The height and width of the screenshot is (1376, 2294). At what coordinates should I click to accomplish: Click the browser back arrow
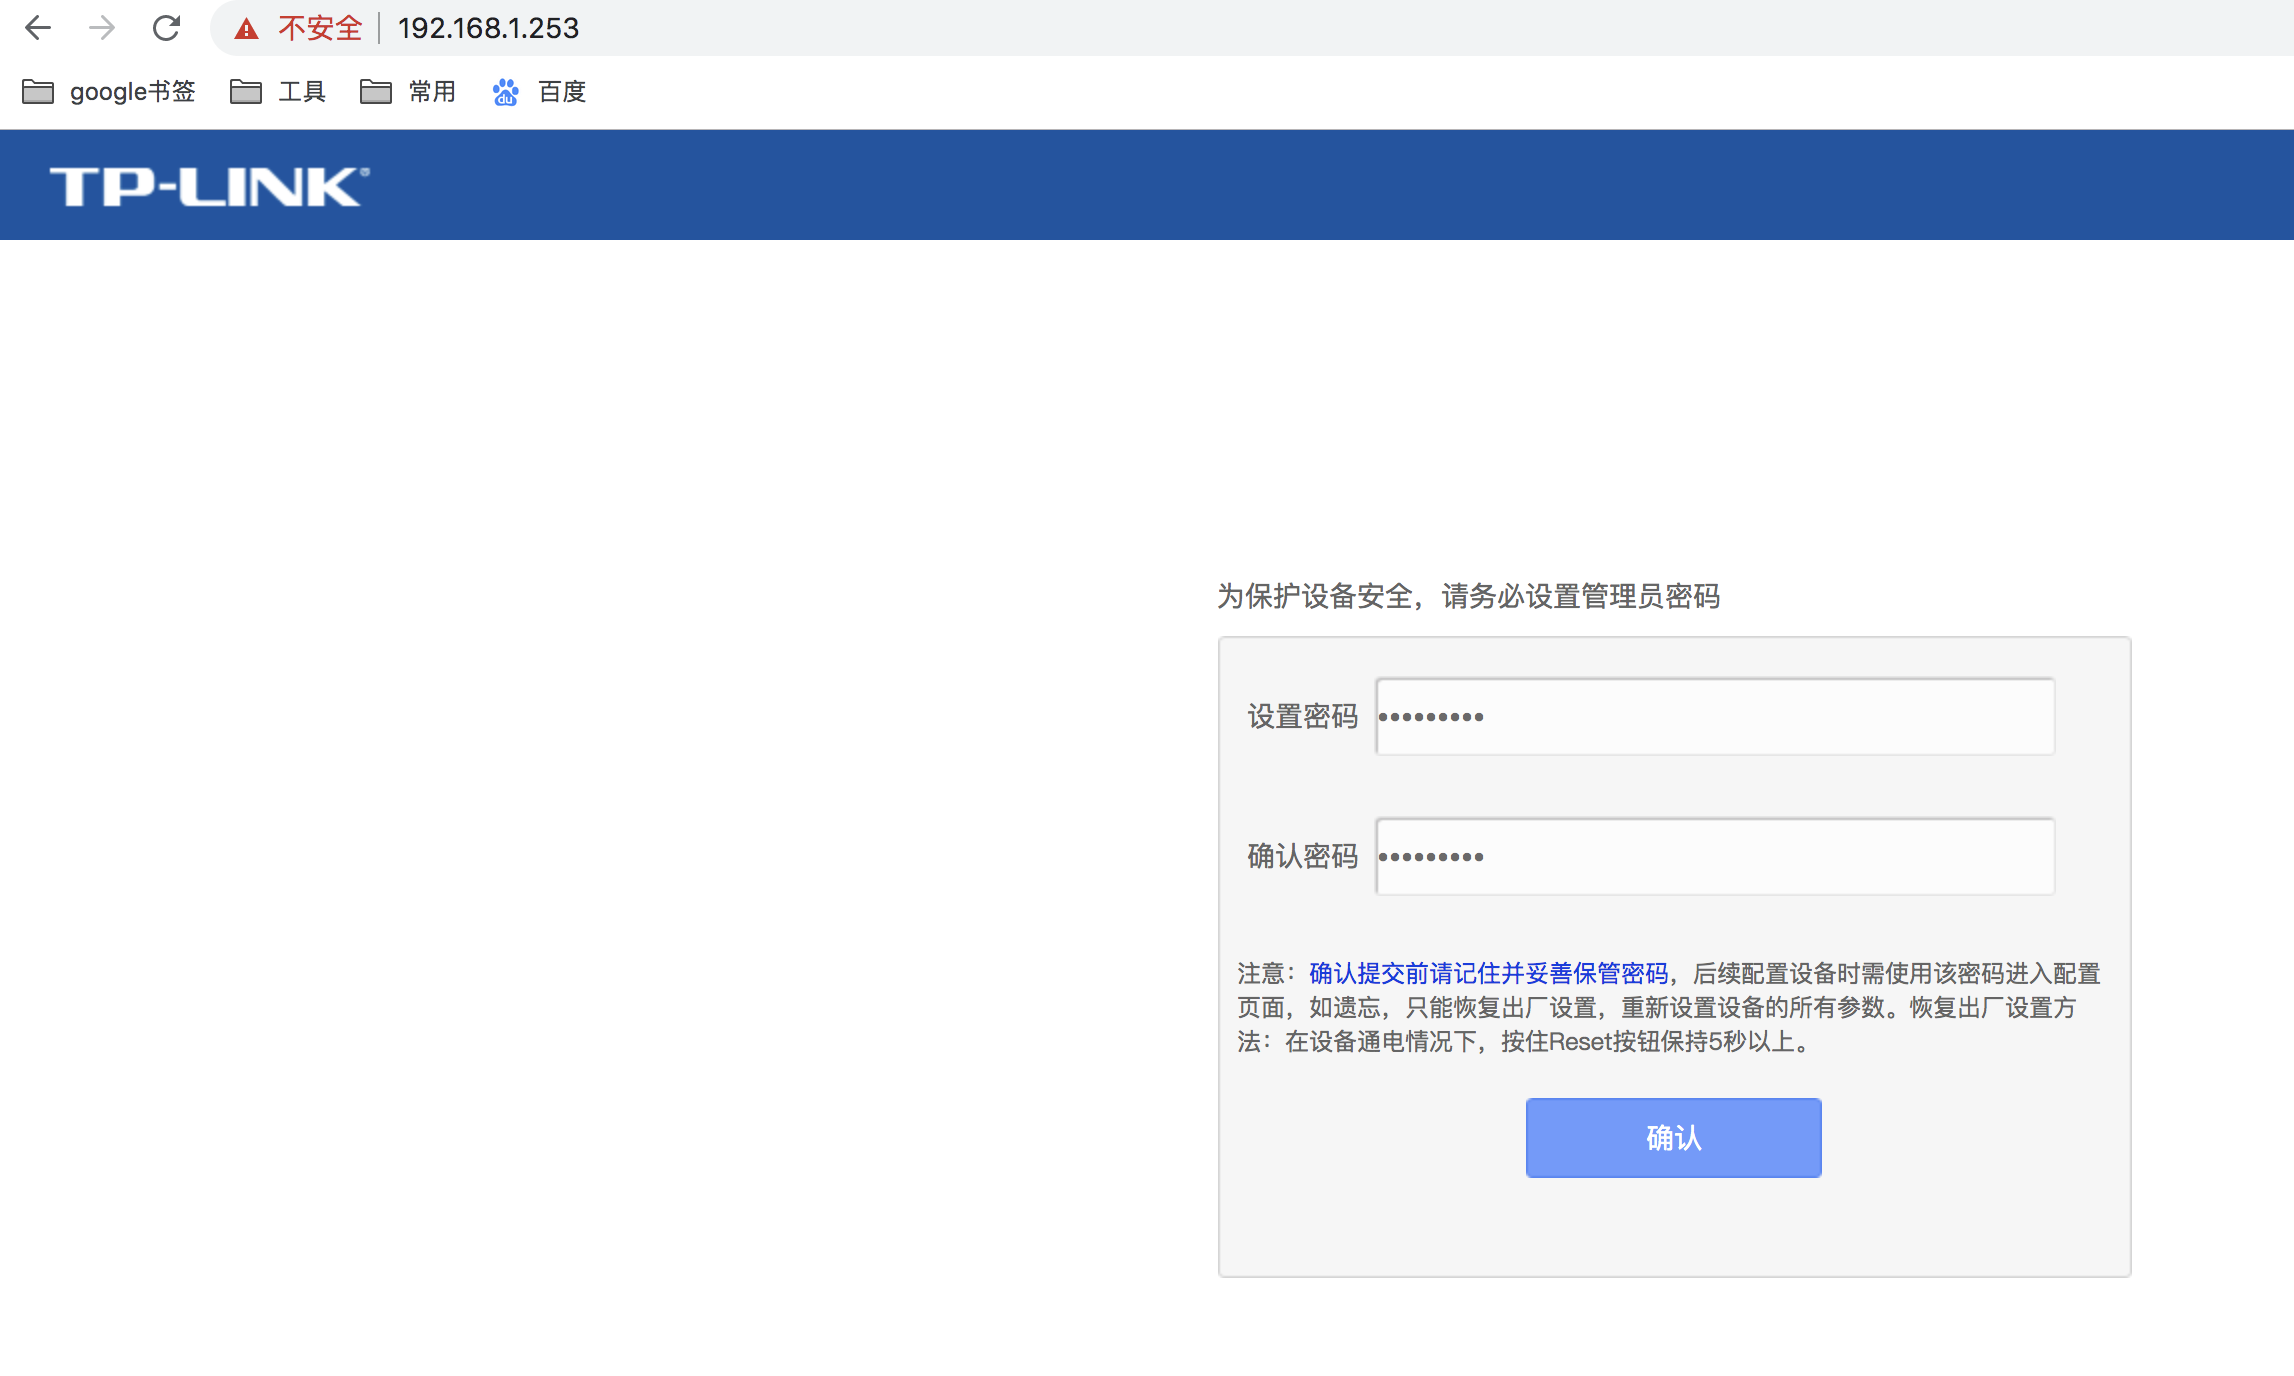click(x=38, y=28)
